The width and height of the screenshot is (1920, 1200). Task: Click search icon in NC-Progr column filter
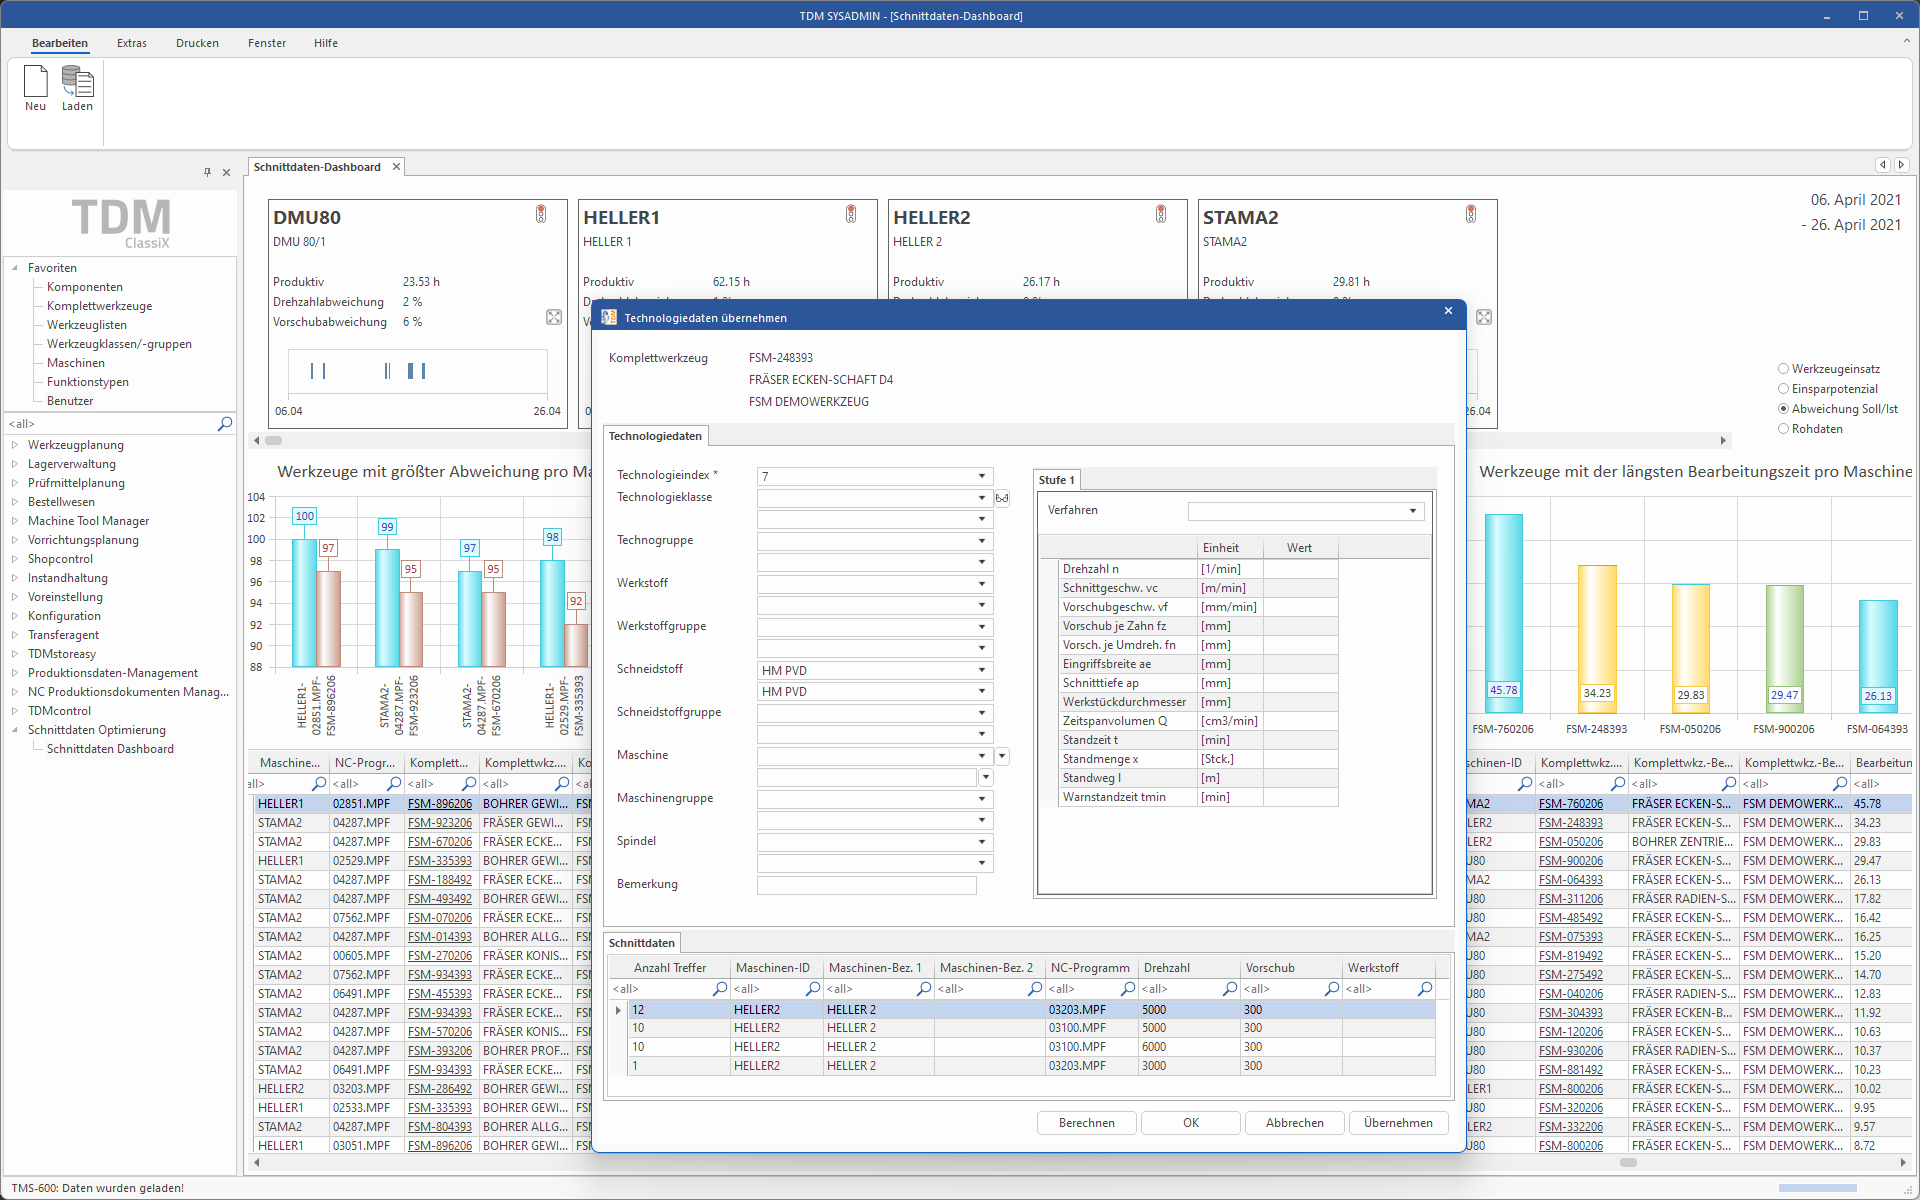(x=394, y=784)
